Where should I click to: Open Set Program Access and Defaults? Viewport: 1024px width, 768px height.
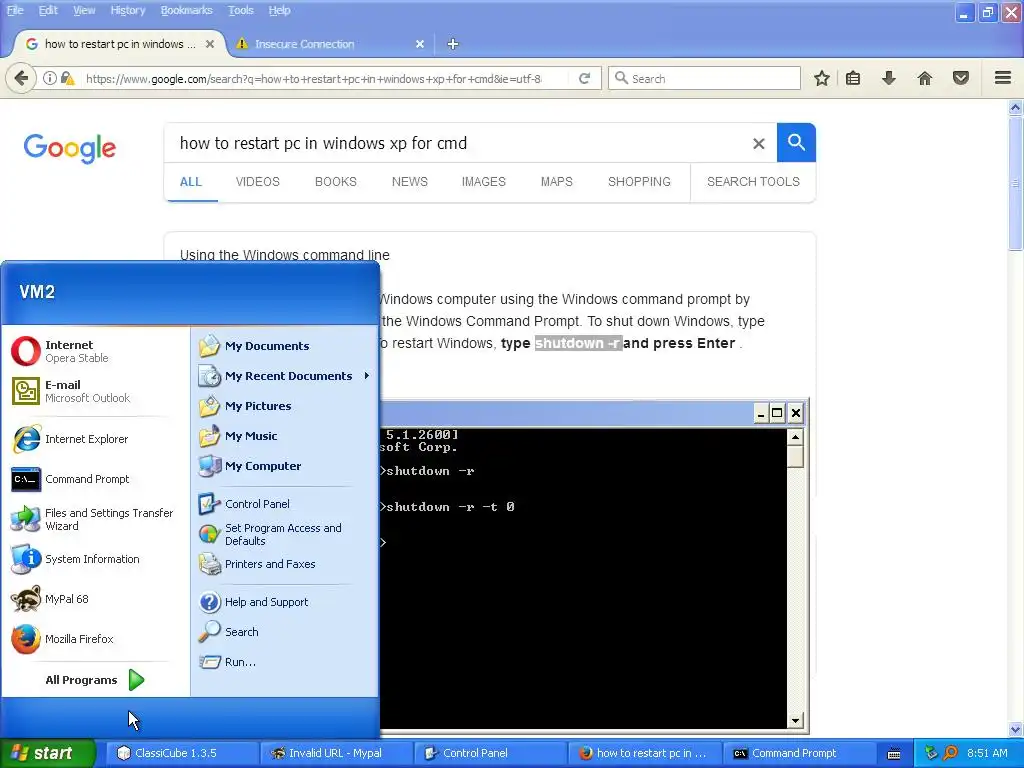[x=285, y=534]
